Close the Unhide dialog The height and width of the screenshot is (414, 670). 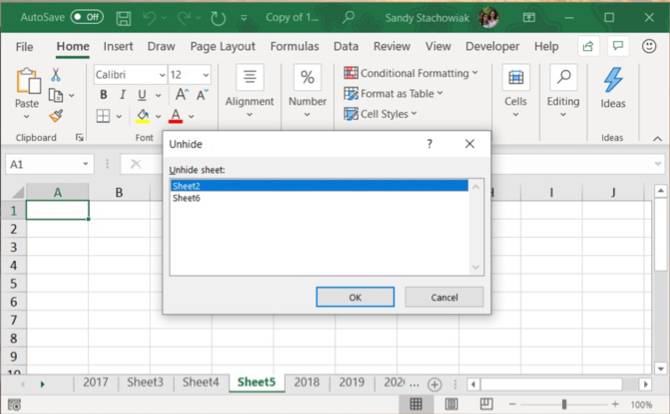470,144
